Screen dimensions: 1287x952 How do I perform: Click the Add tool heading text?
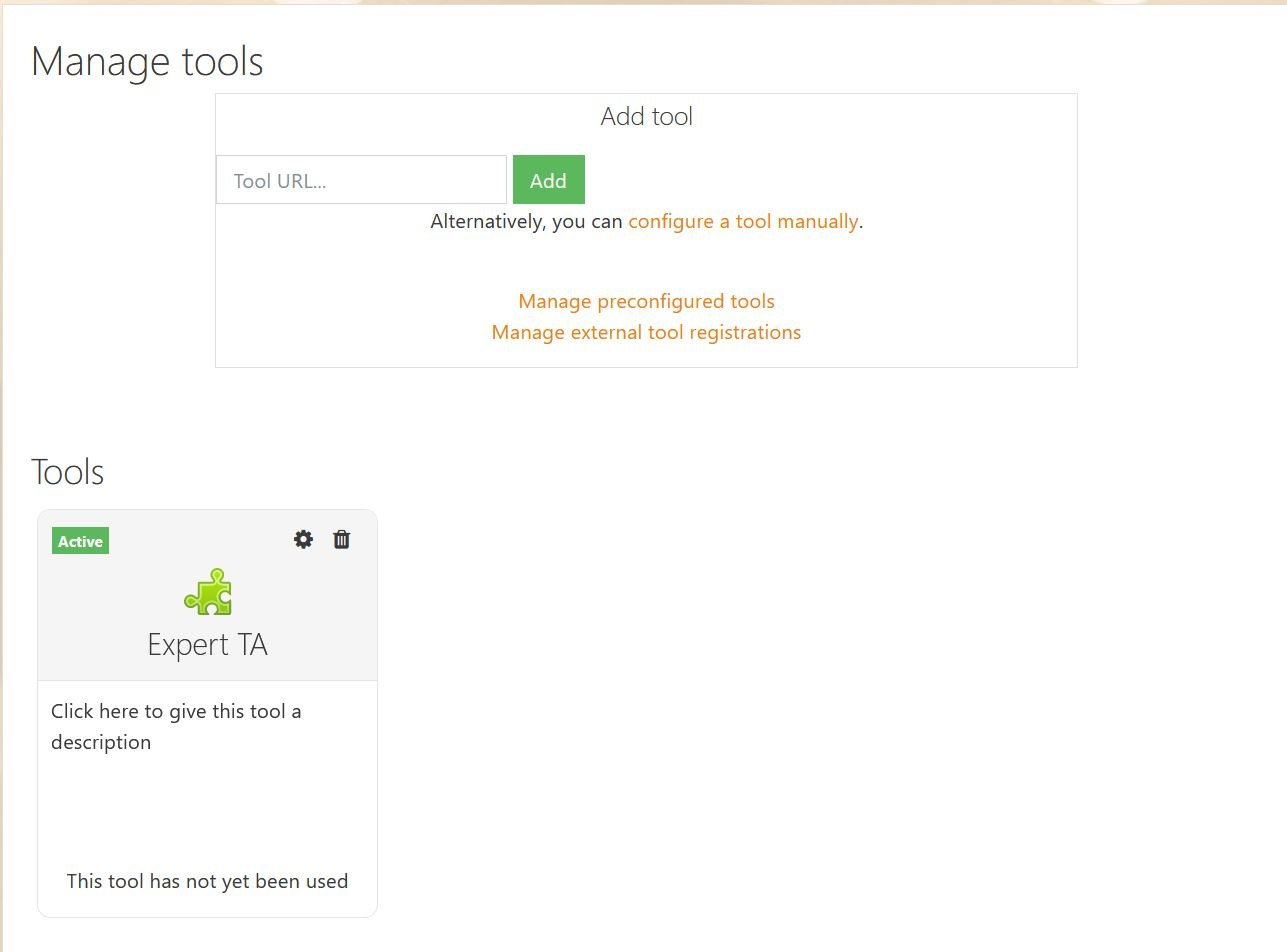click(x=646, y=116)
